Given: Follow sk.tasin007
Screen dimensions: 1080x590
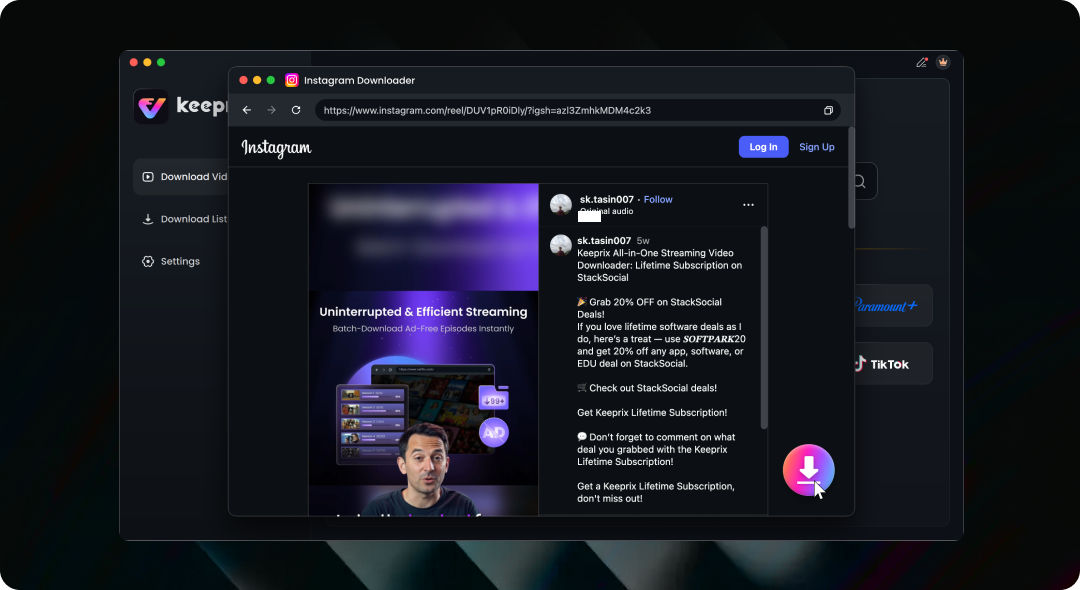Looking at the screenshot, I should (658, 200).
